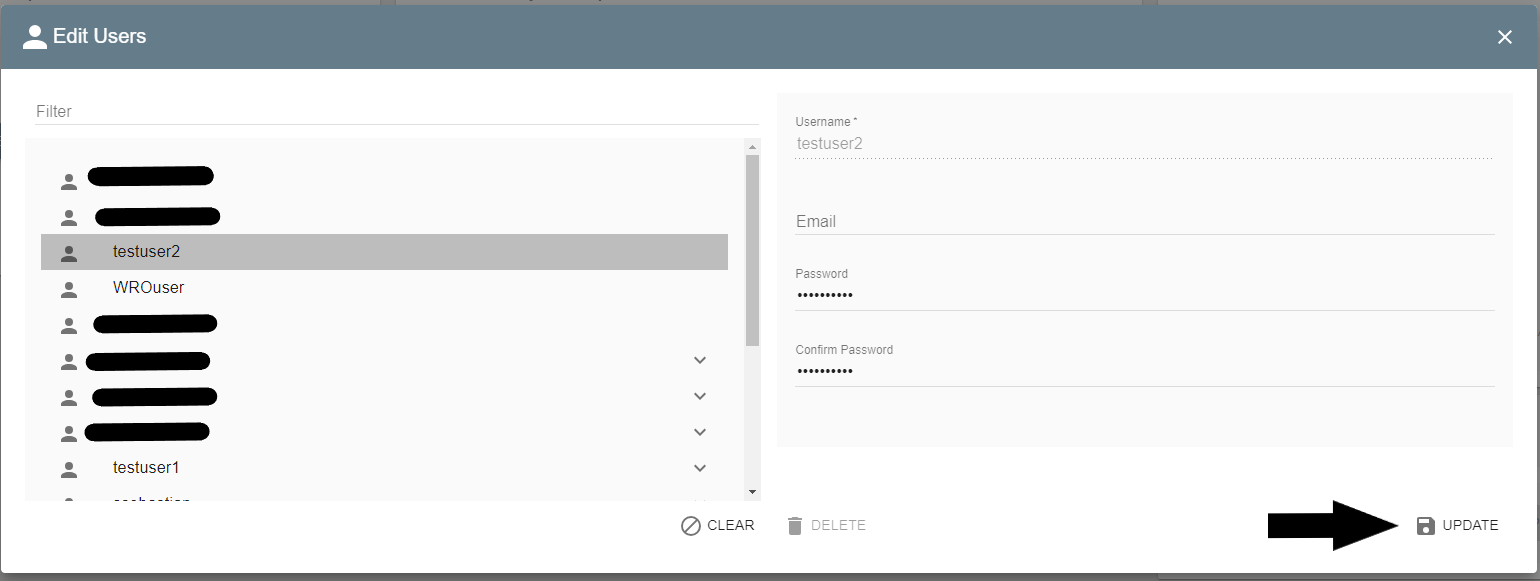Select testuser1 from the user list
Image resolution: width=1540 pixels, height=581 pixels.
[x=146, y=467]
